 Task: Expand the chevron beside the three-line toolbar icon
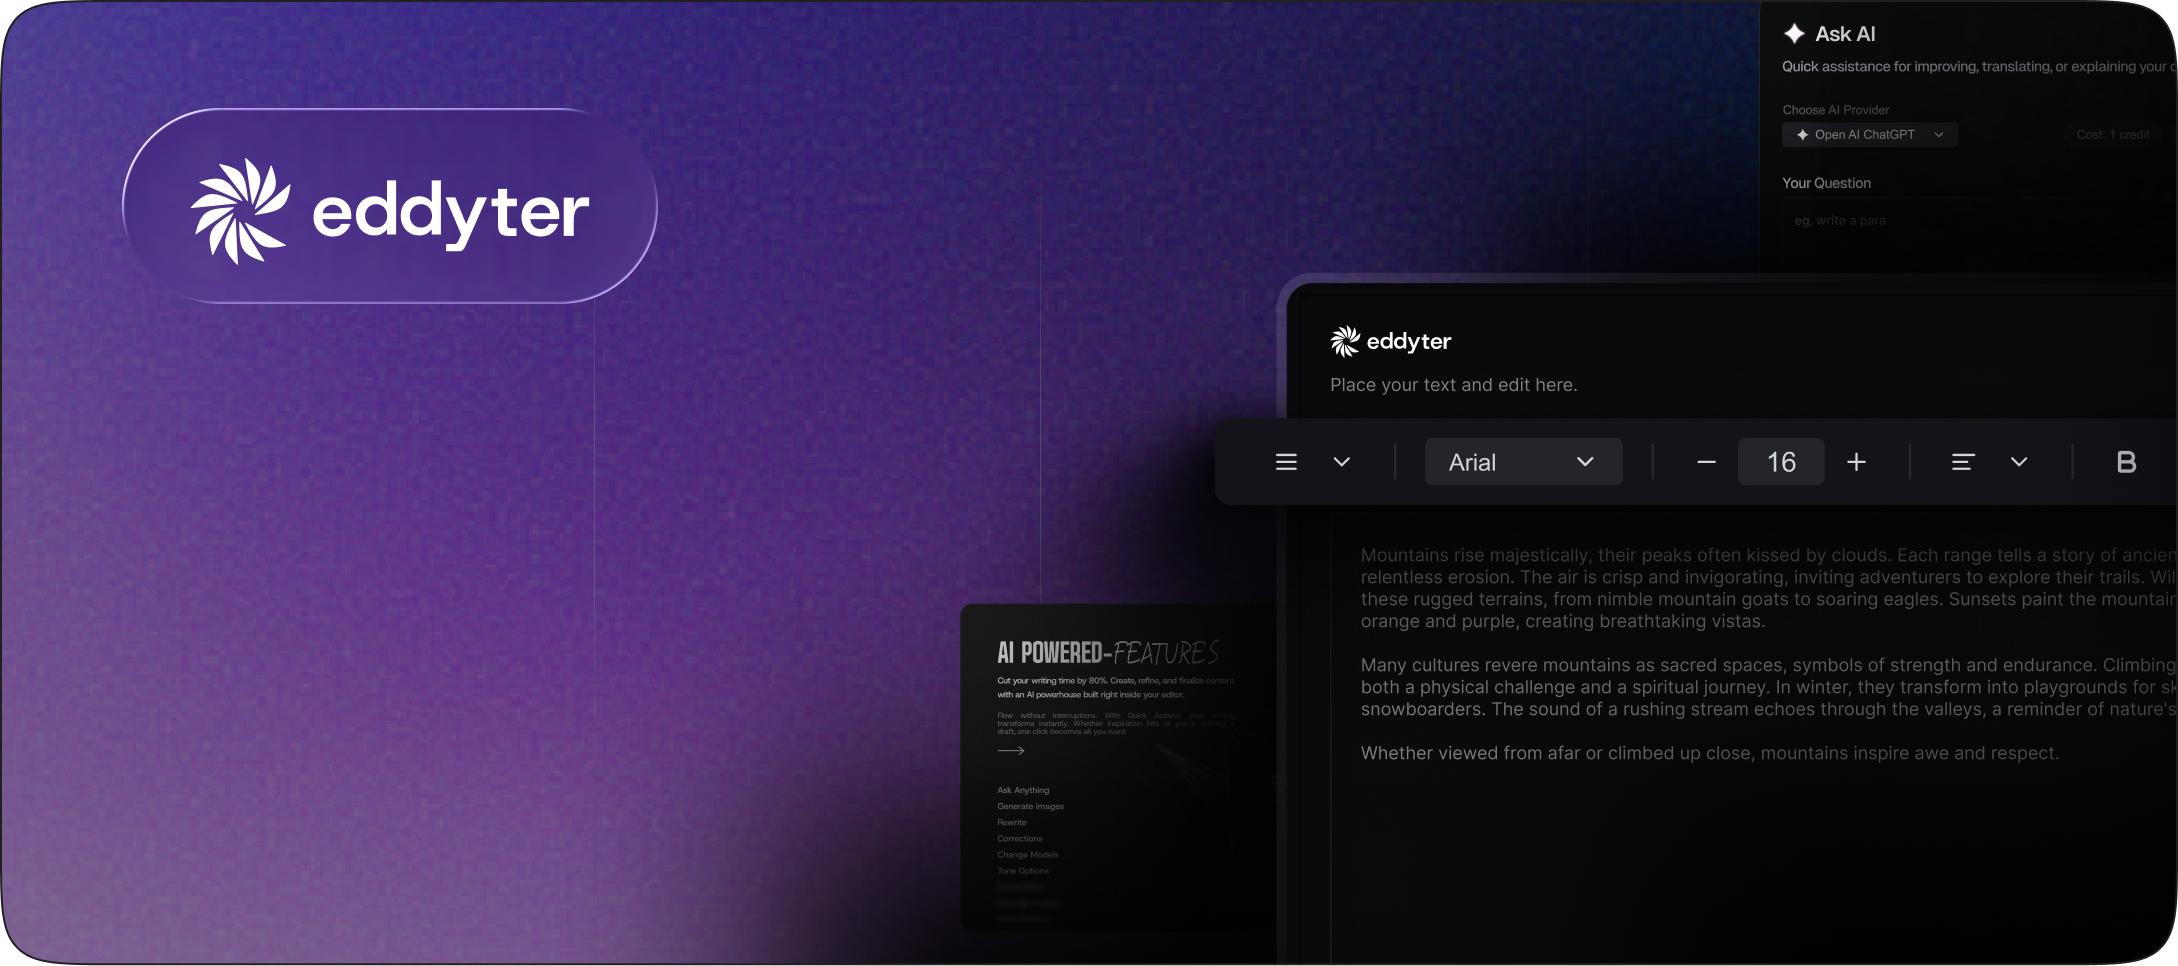click(x=1342, y=462)
